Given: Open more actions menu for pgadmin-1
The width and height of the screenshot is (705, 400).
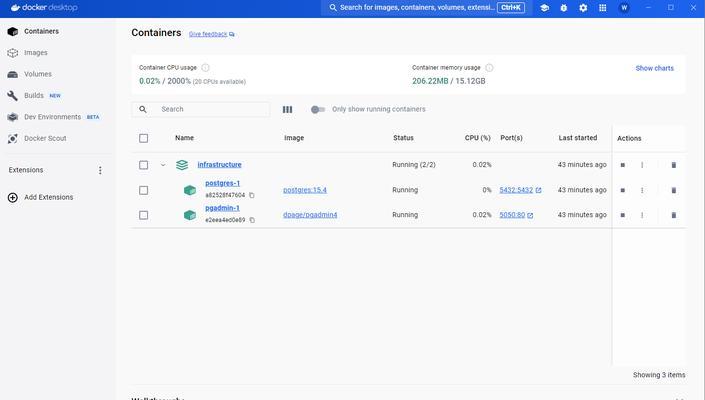Looking at the screenshot, I should coord(642,215).
